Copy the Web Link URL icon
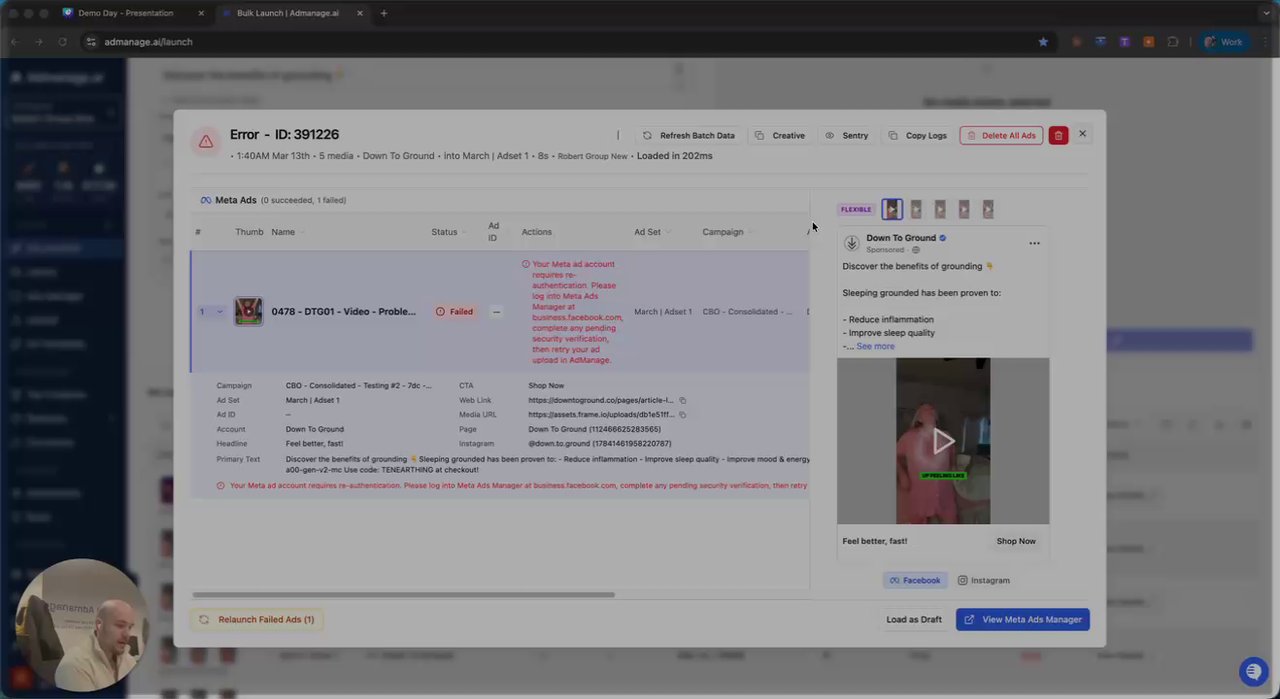The height and width of the screenshot is (699, 1280). tap(683, 400)
